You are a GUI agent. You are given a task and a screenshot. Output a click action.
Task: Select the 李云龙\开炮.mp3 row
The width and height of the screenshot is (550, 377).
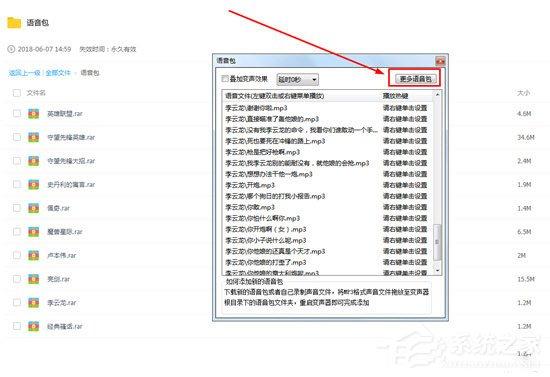(328, 185)
